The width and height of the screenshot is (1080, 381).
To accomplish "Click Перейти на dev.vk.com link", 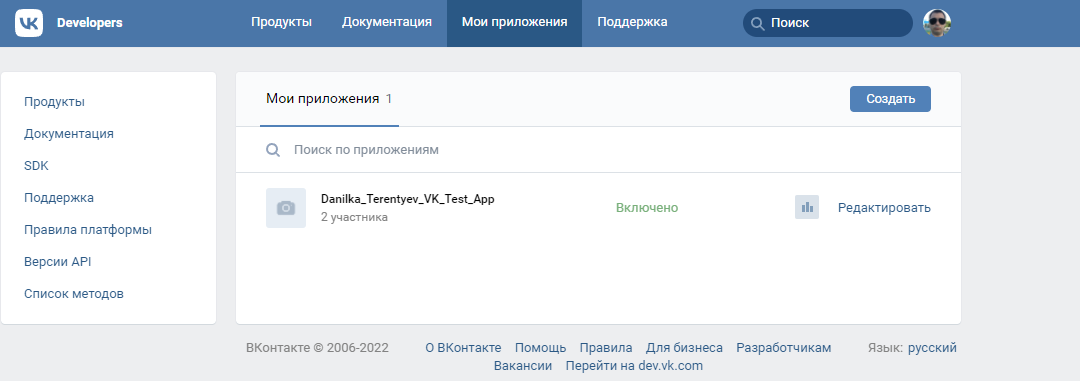I will [x=634, y=366].
